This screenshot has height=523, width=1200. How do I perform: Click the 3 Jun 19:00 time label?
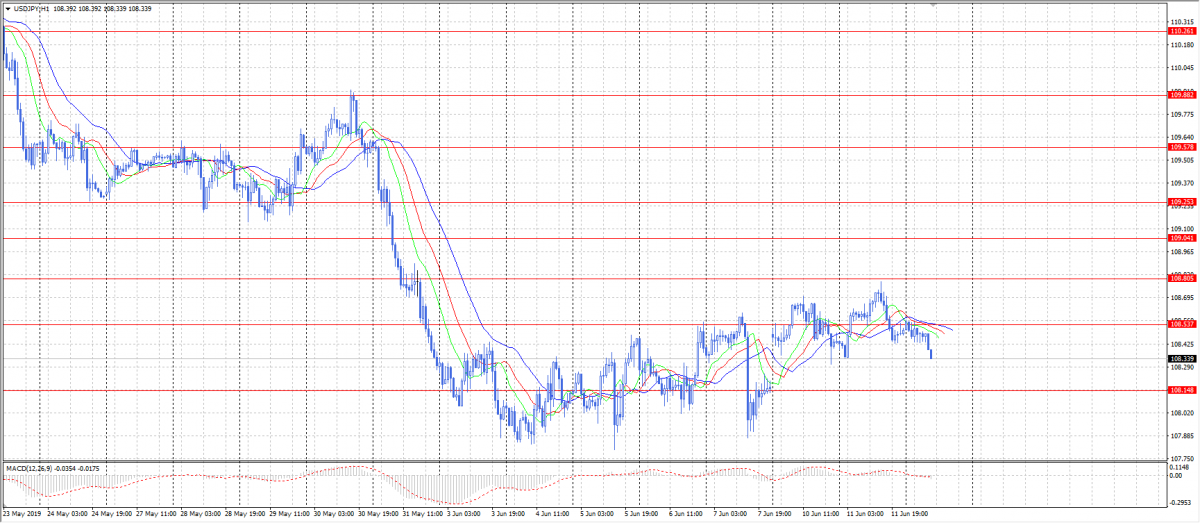click(x=509, y=515)
